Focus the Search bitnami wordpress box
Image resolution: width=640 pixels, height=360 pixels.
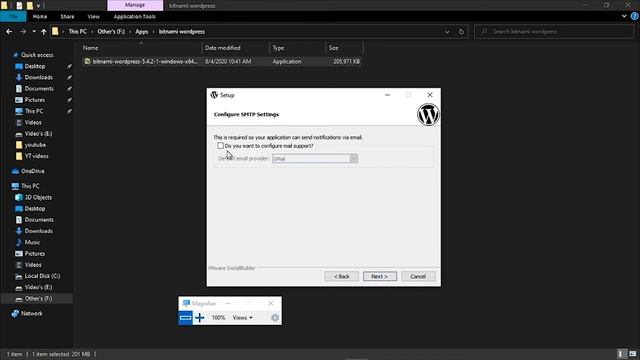click(x=554, y=31)
